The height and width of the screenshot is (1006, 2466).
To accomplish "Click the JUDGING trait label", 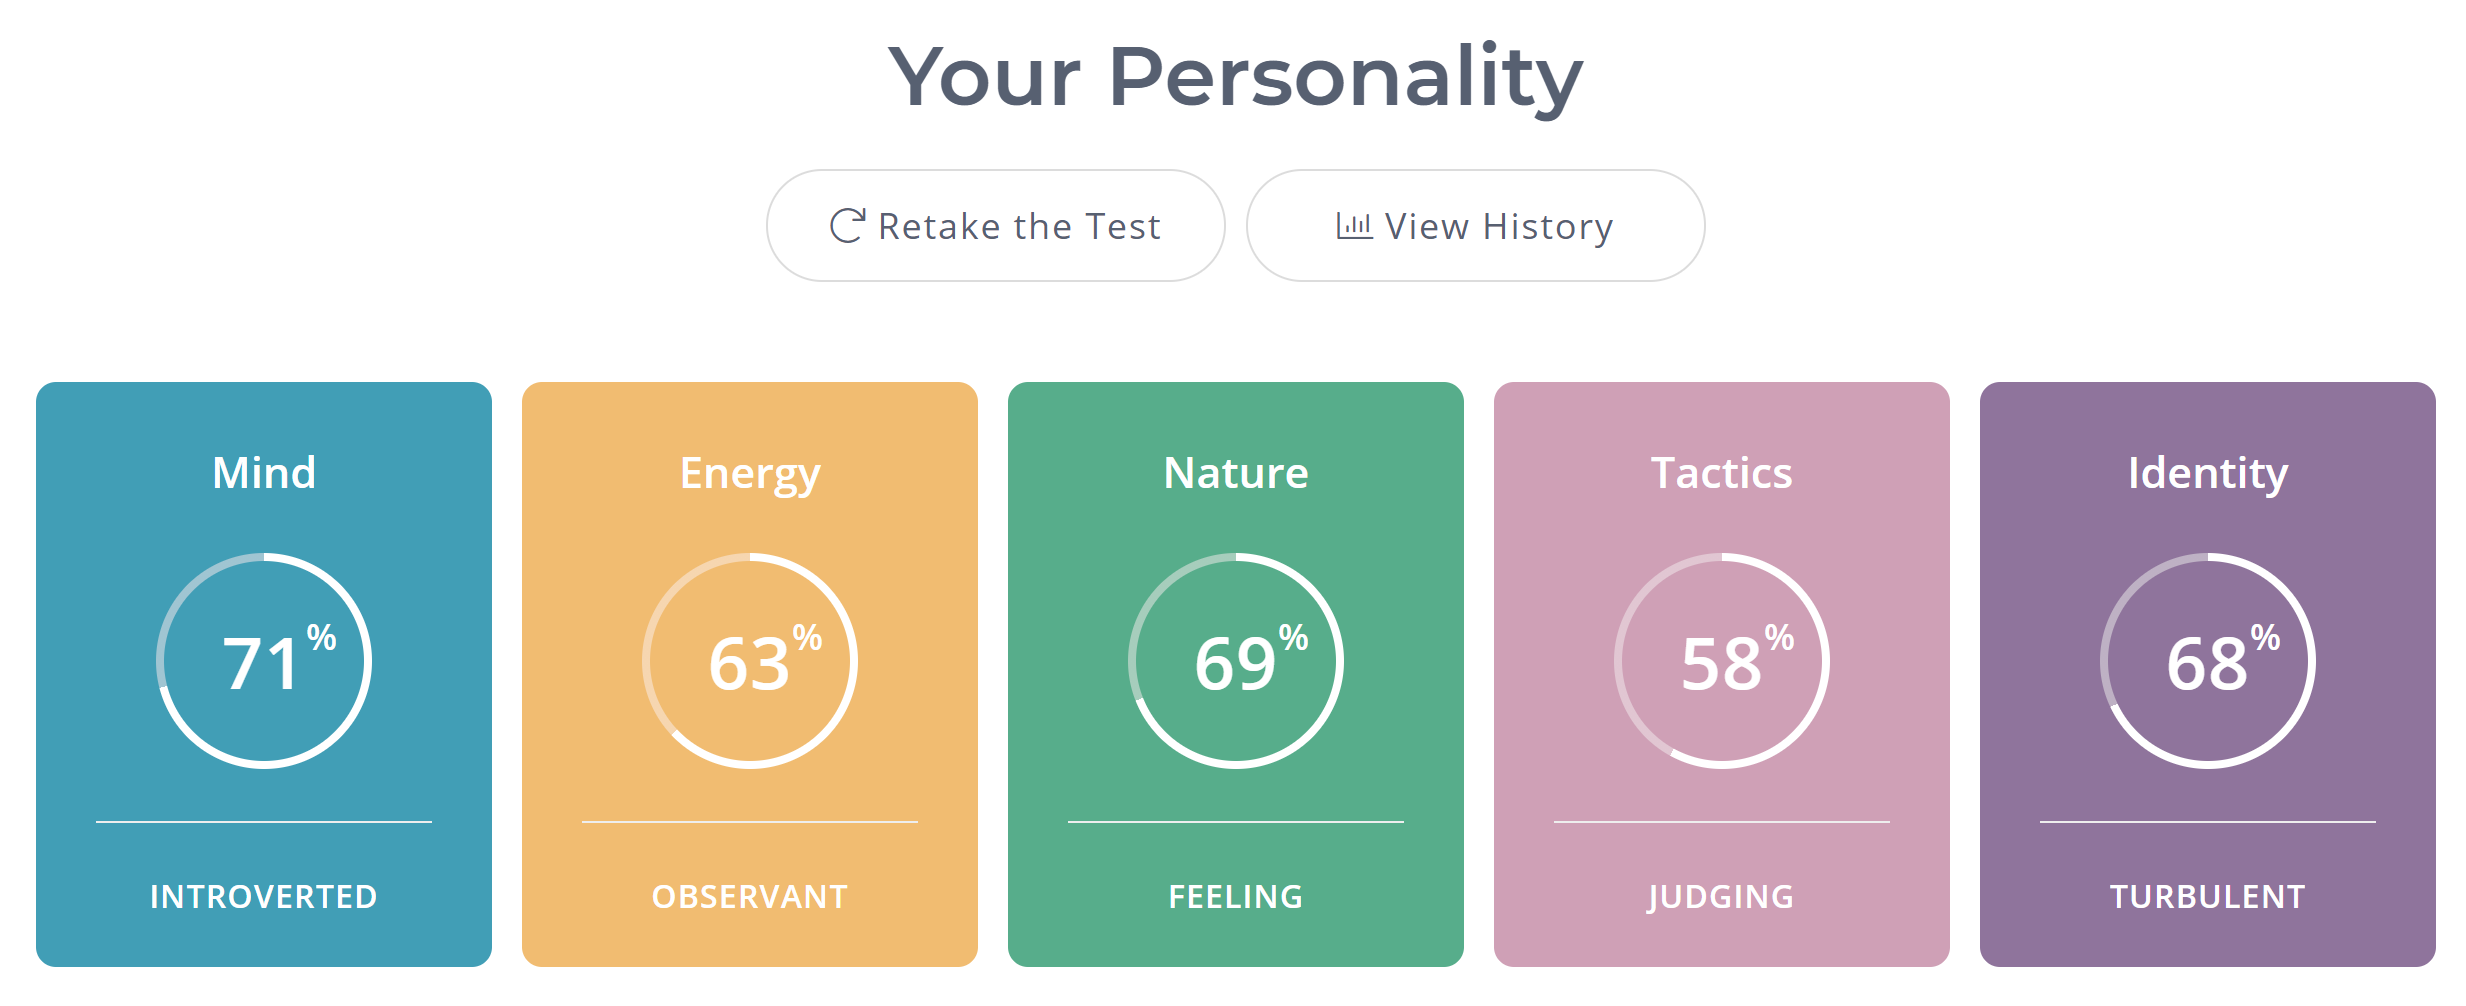I will point(1722,896).
